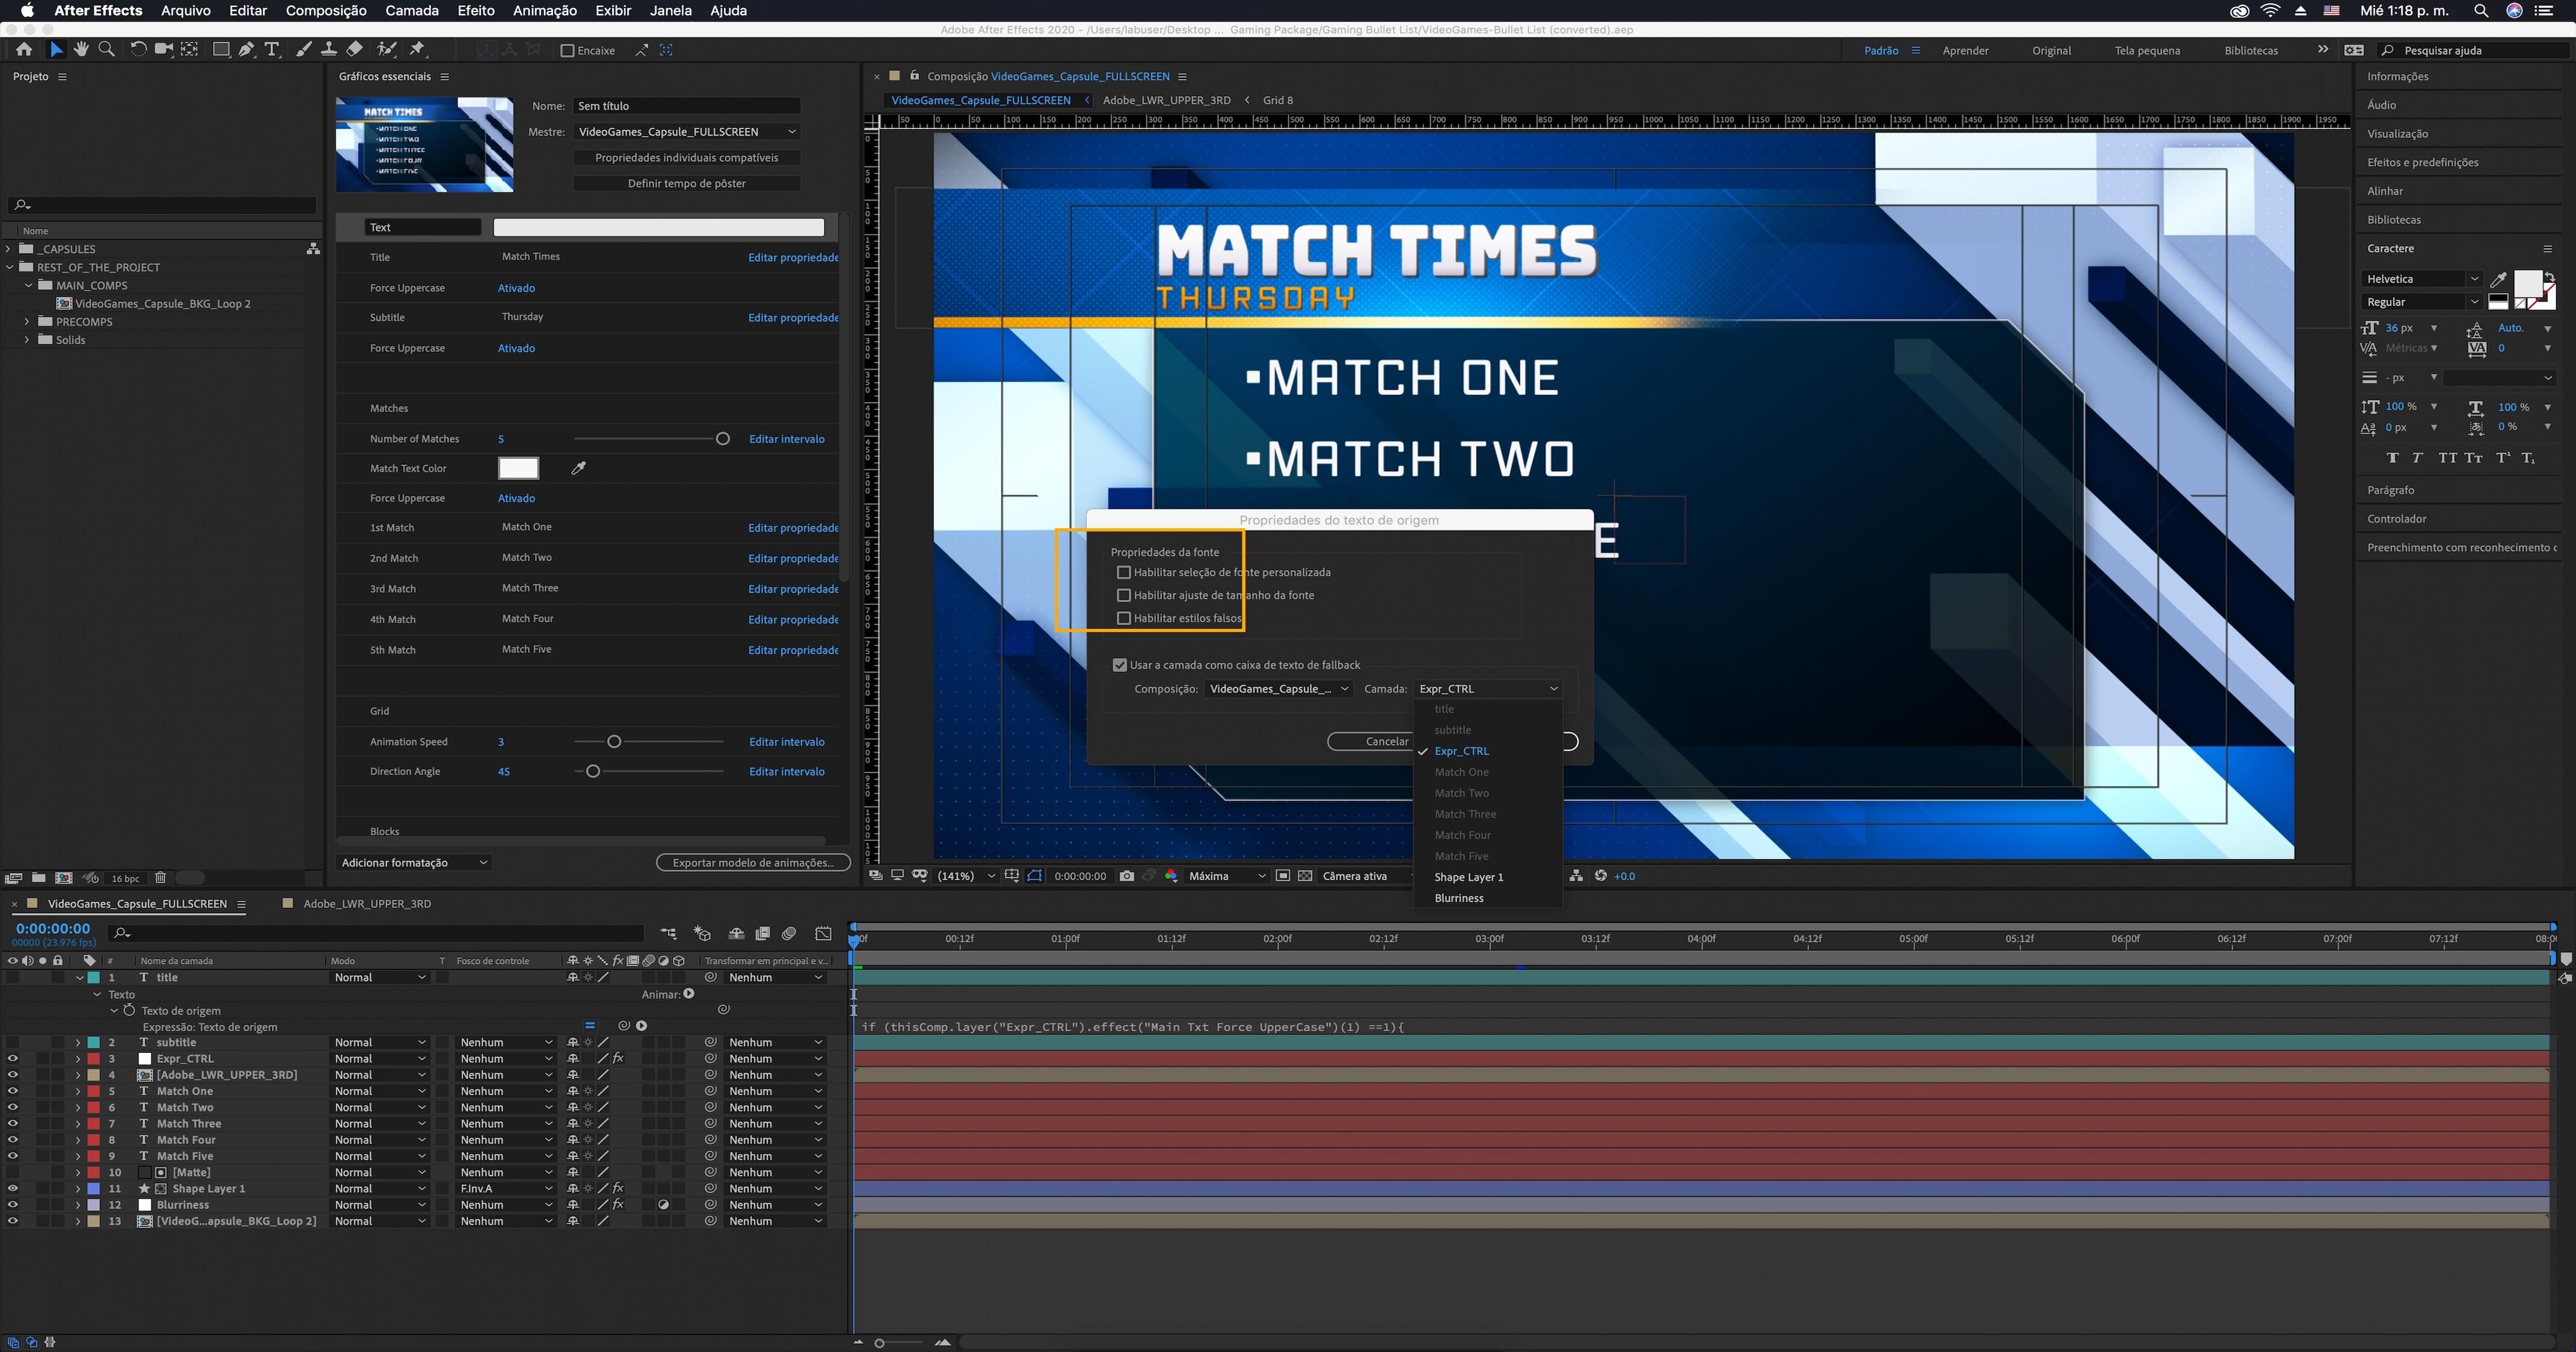Click the snapshot camera icon in viewer
Viewport: 2576px width, 1352px height.
point(1127,876)
